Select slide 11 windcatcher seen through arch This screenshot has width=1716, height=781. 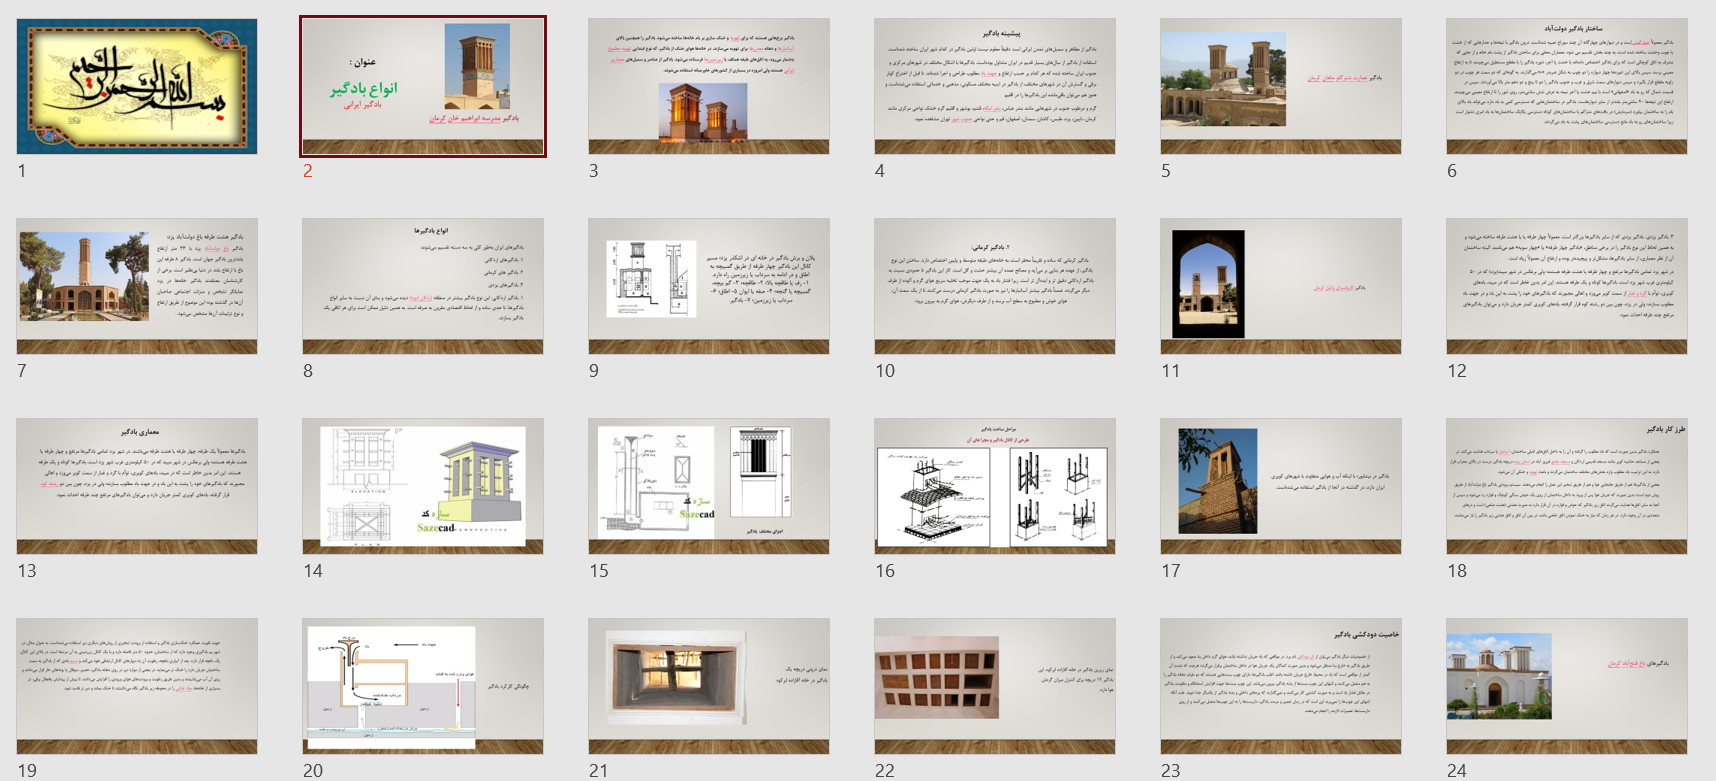point(1281,286)
